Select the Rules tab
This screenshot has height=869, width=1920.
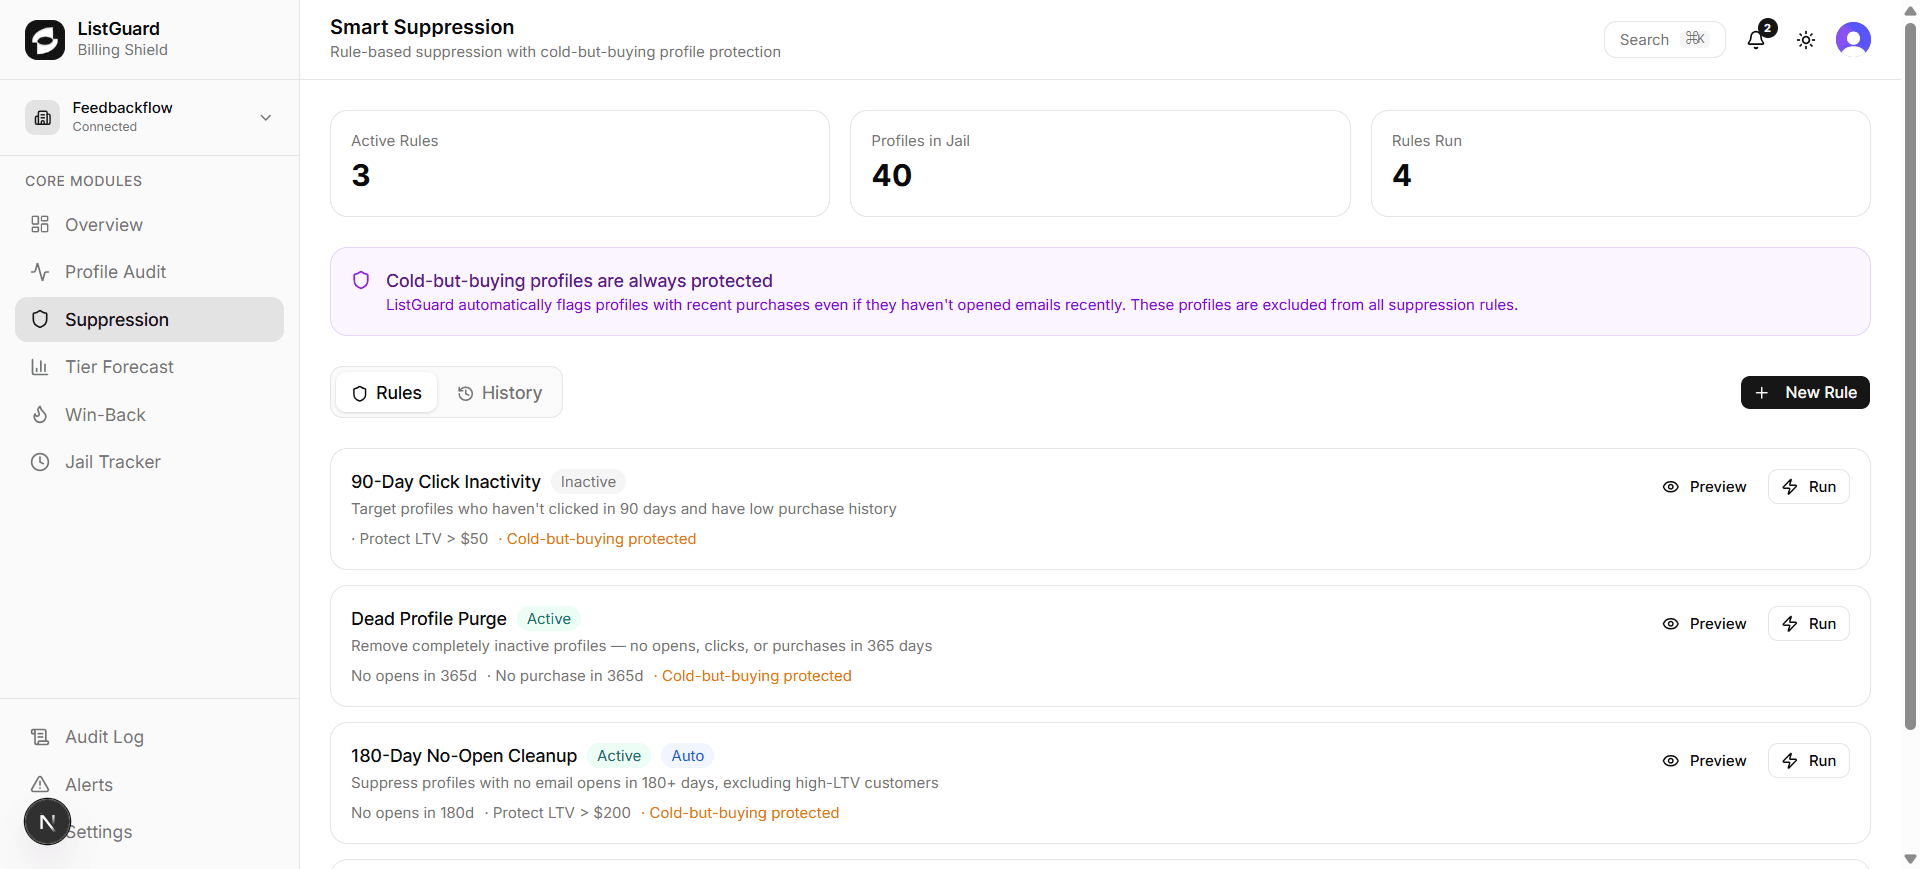[387, 393]
